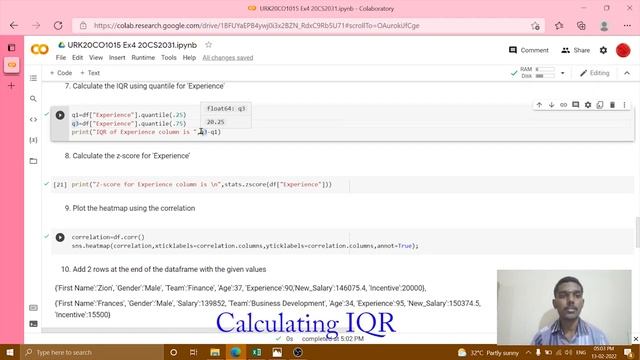This screenshot has width=640, height=360.
Task: Open the command palette icon in sidebar
Action: pyautogui.click(x=33, y=308)
